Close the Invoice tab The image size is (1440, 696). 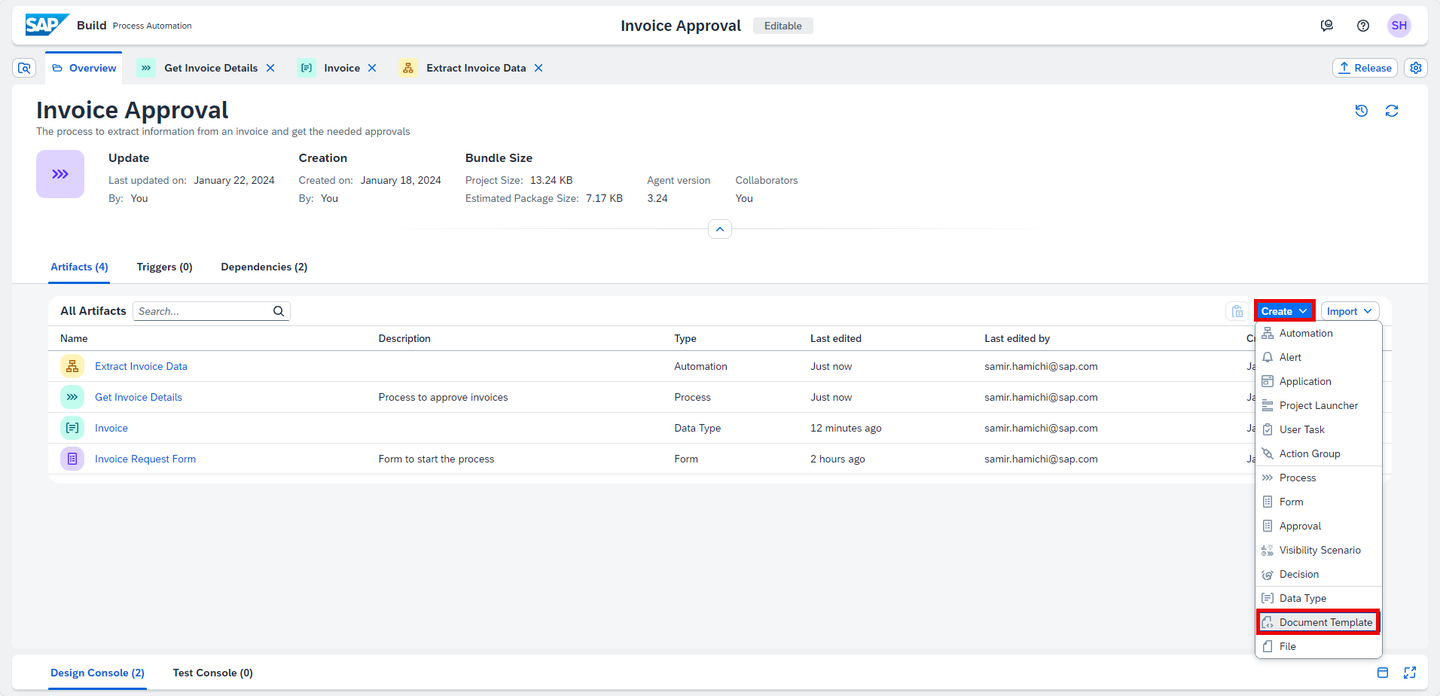pos(372,68)
